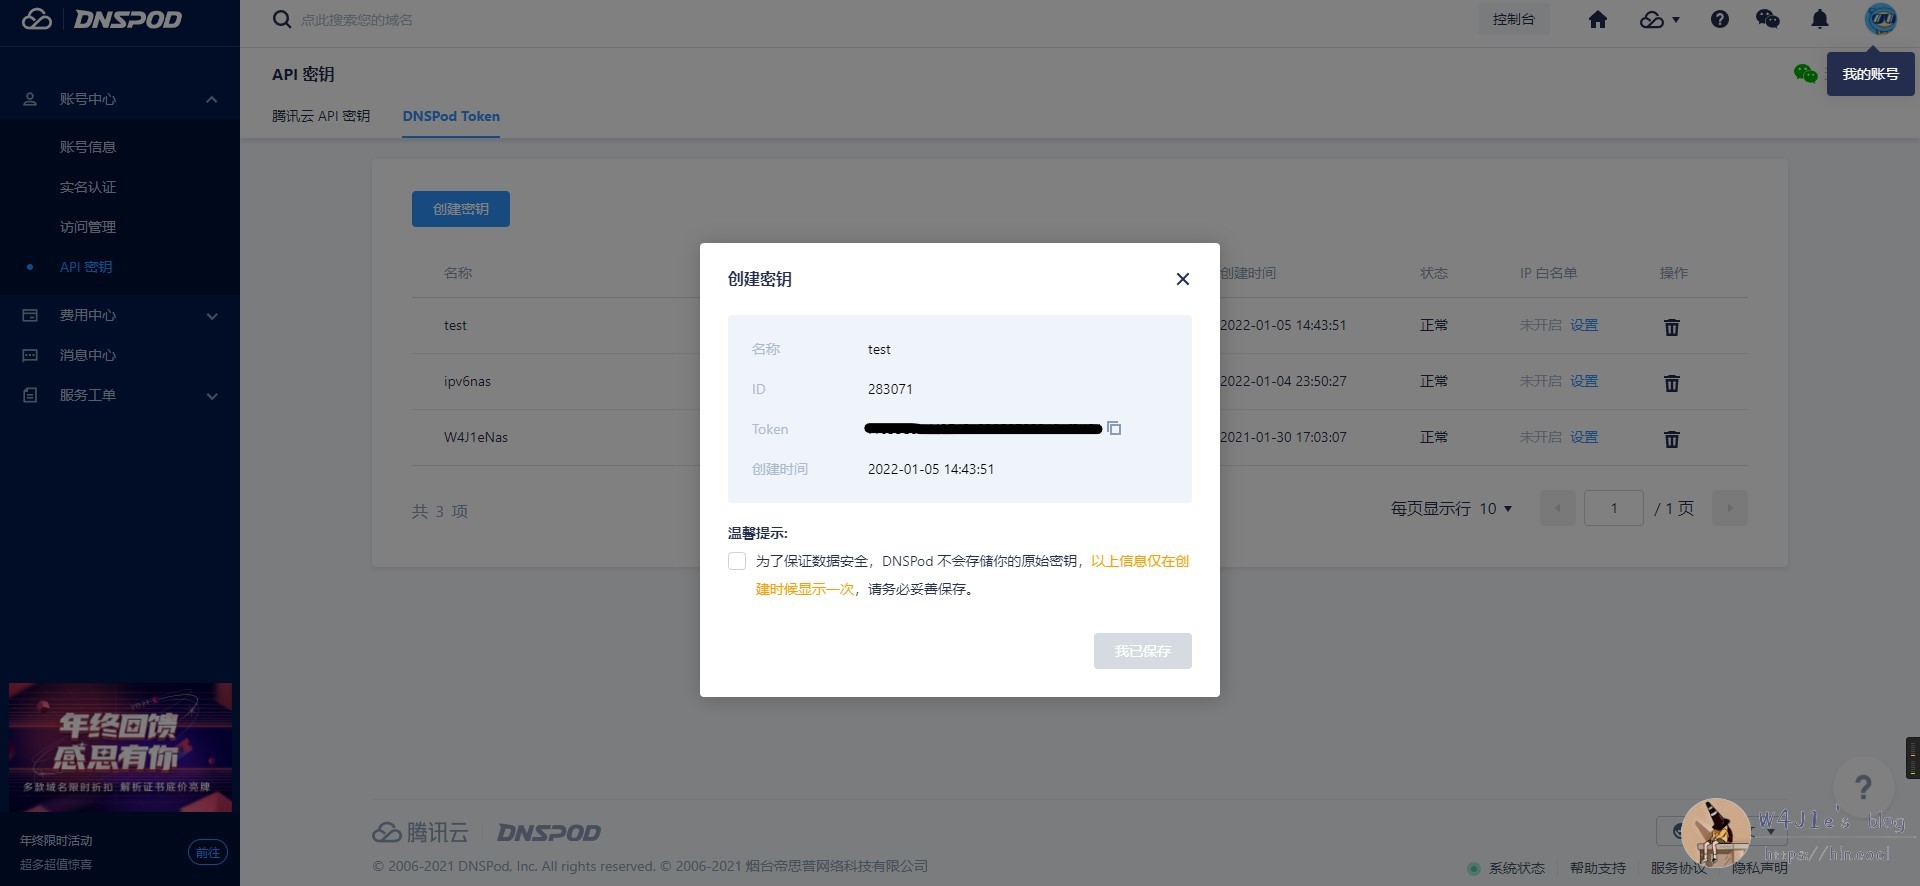Click the domain search input field
This screenshot has width=1920, height=886.
pos(356,20)
